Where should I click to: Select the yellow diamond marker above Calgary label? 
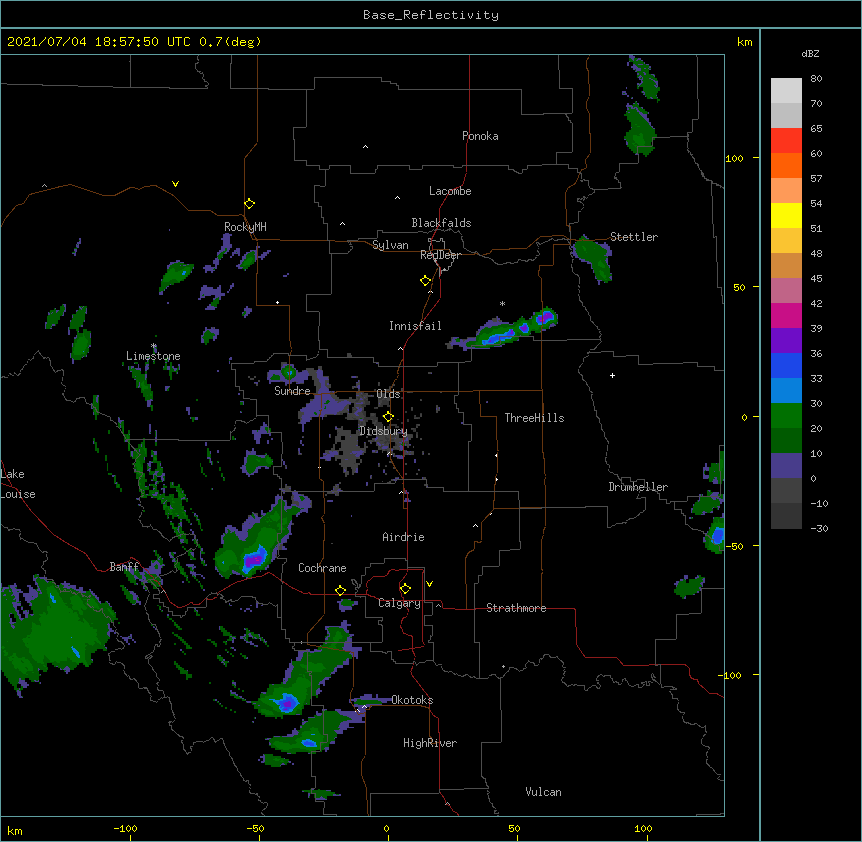405,589
